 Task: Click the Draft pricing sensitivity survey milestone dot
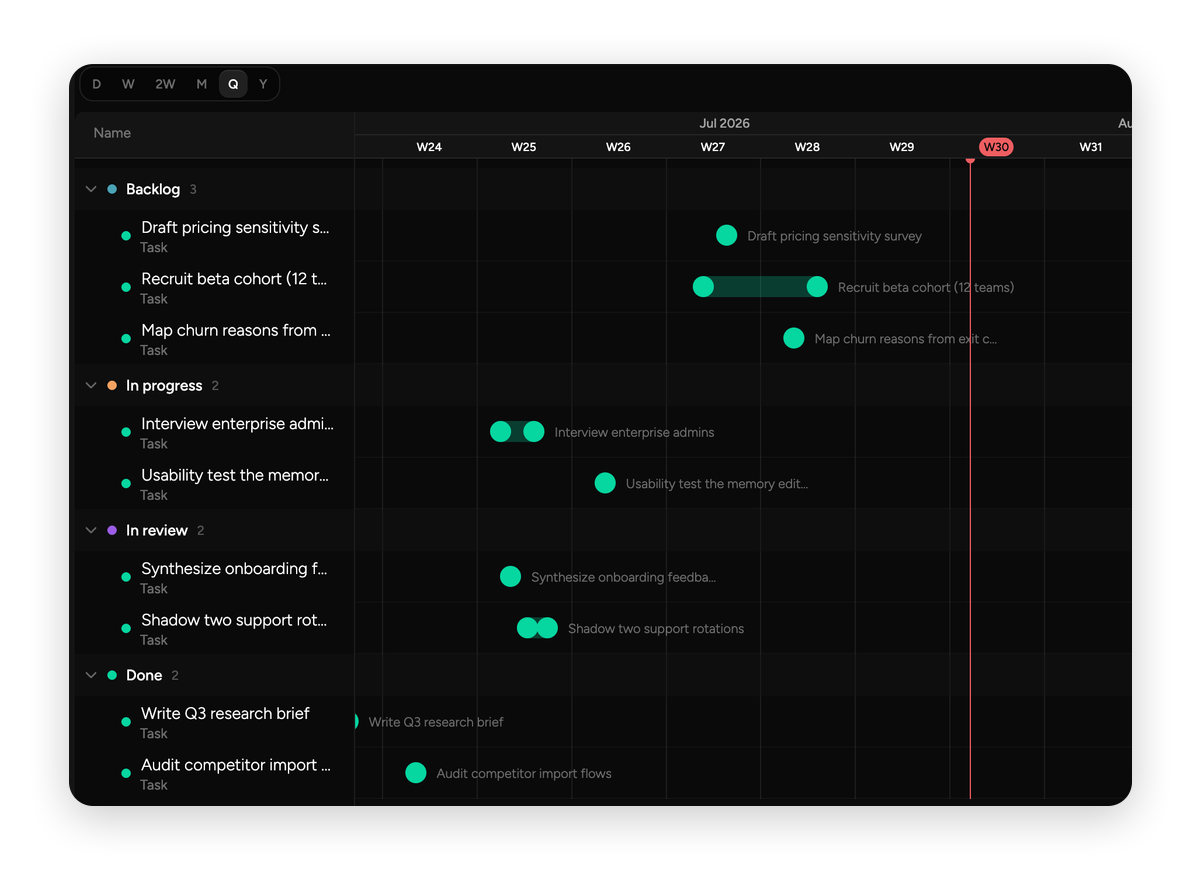[x=727, y=235]
